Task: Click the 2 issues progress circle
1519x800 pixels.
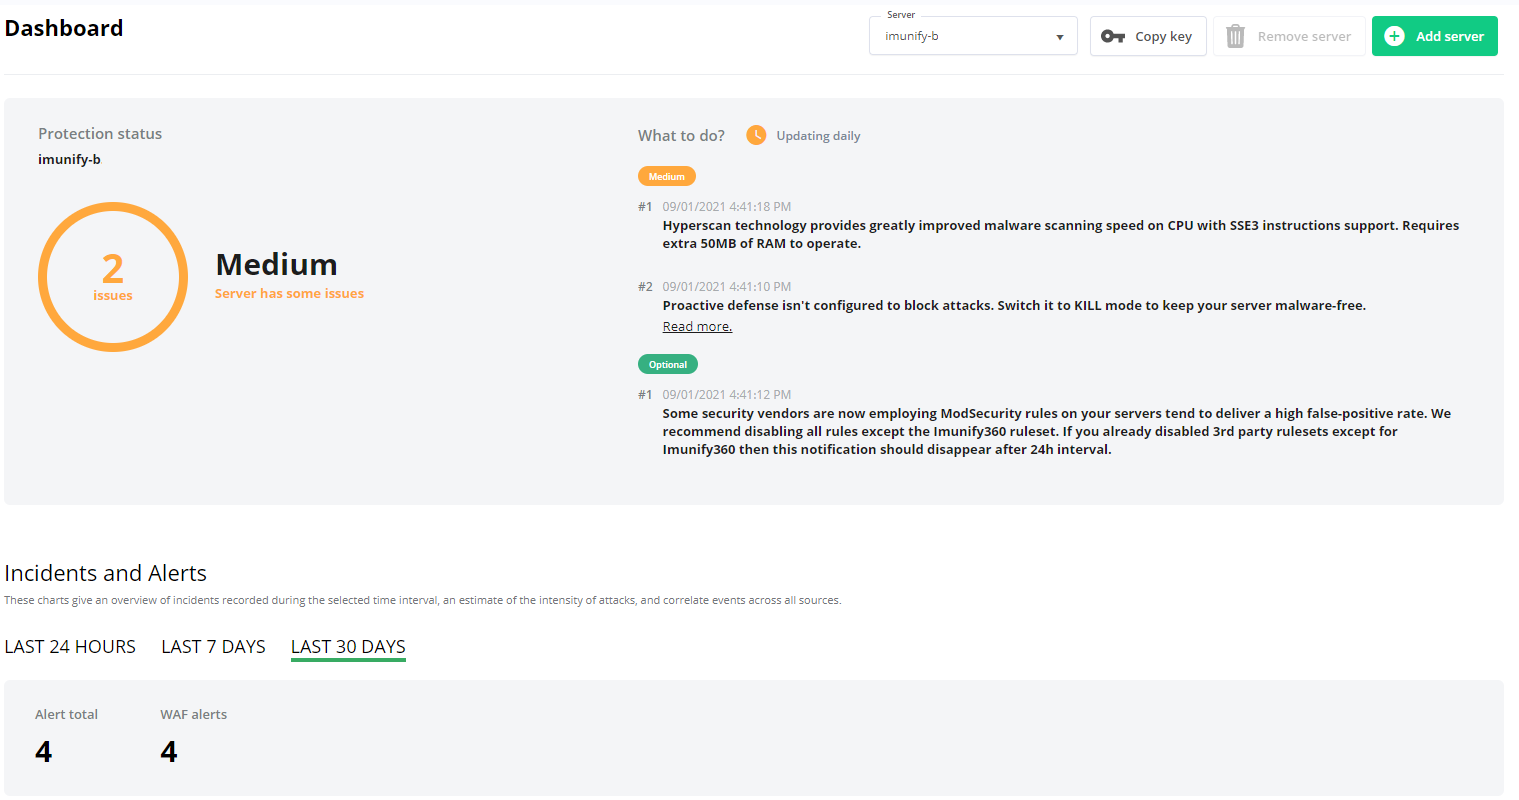Action: pyautogui.click(x=112, y=276)
